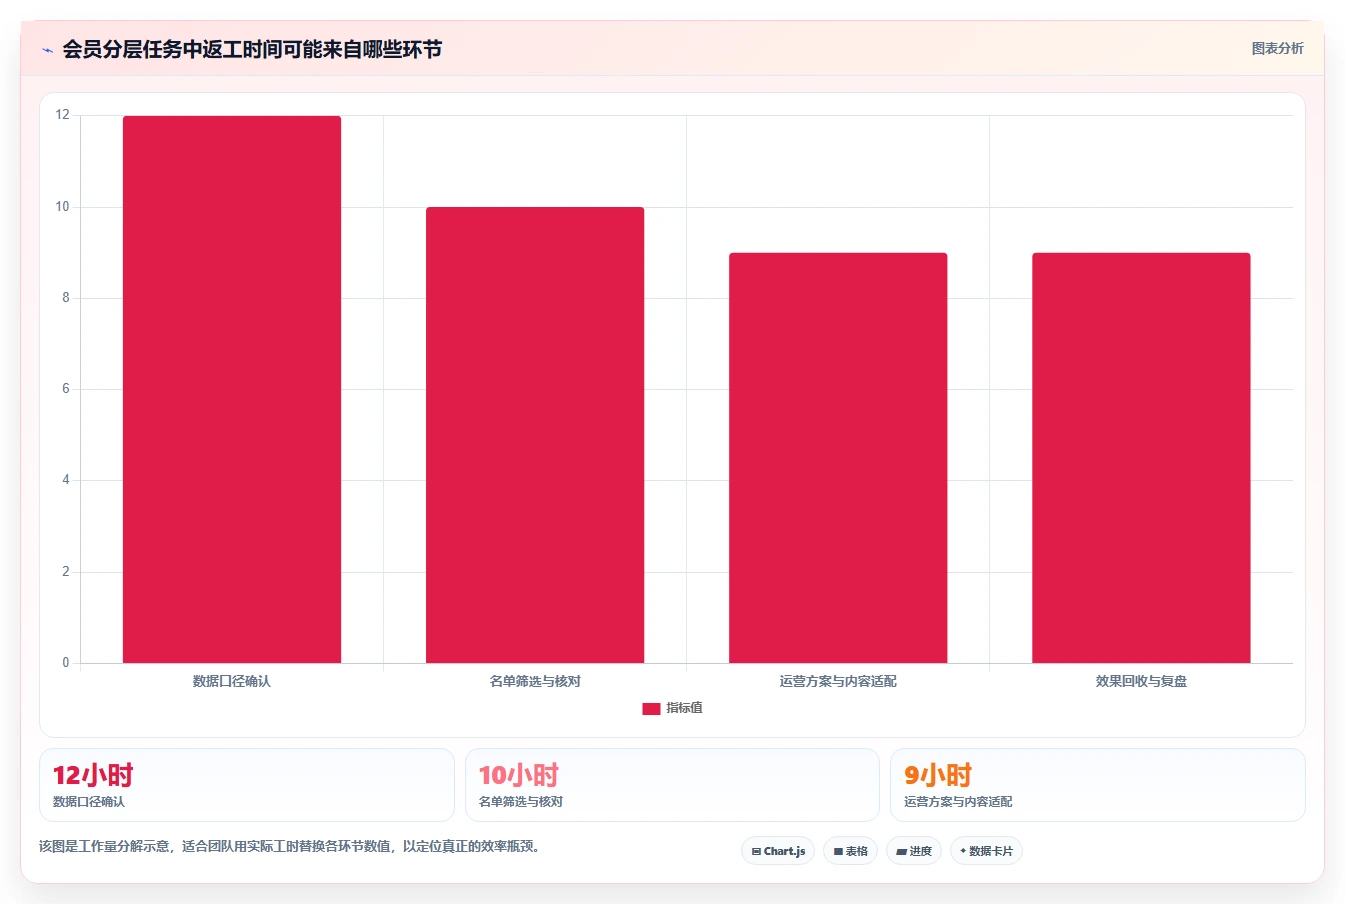The width and height of the screenshot is (1345, 904).
Task: Click the 数据口径确认 bar in the chart
Action: 232,389
